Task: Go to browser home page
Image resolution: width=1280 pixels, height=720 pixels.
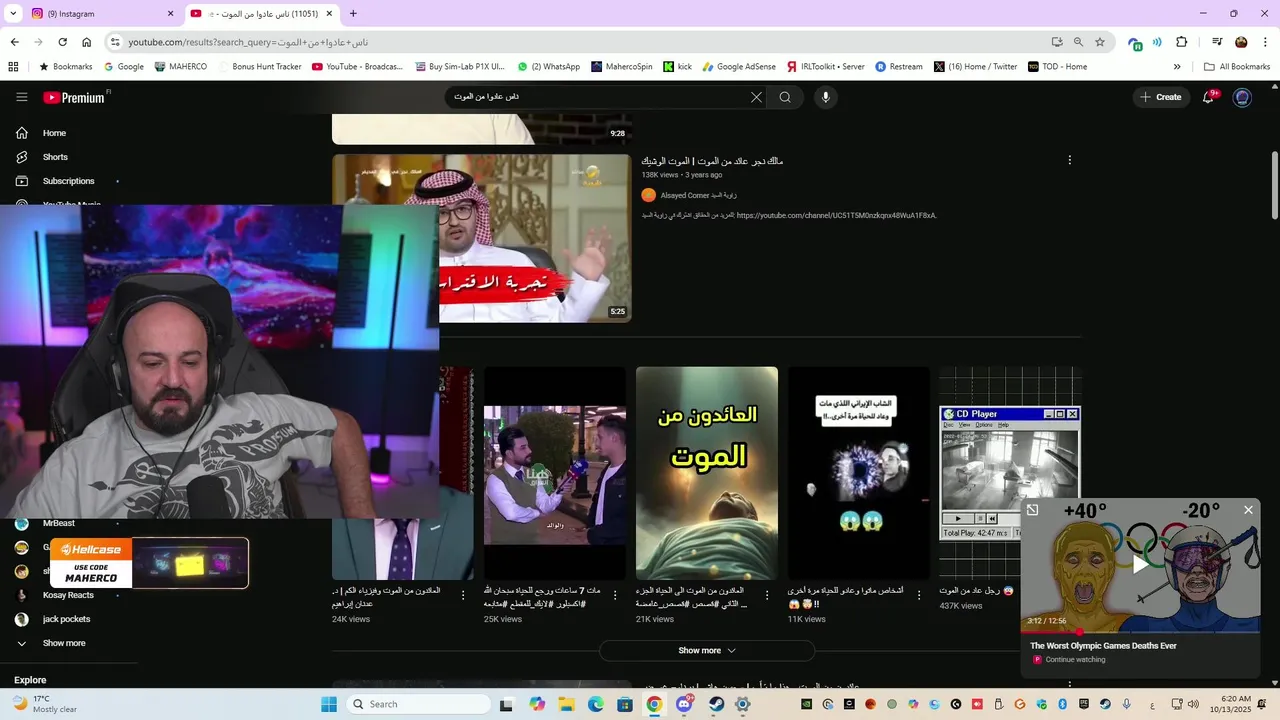Action: (86, 42)
